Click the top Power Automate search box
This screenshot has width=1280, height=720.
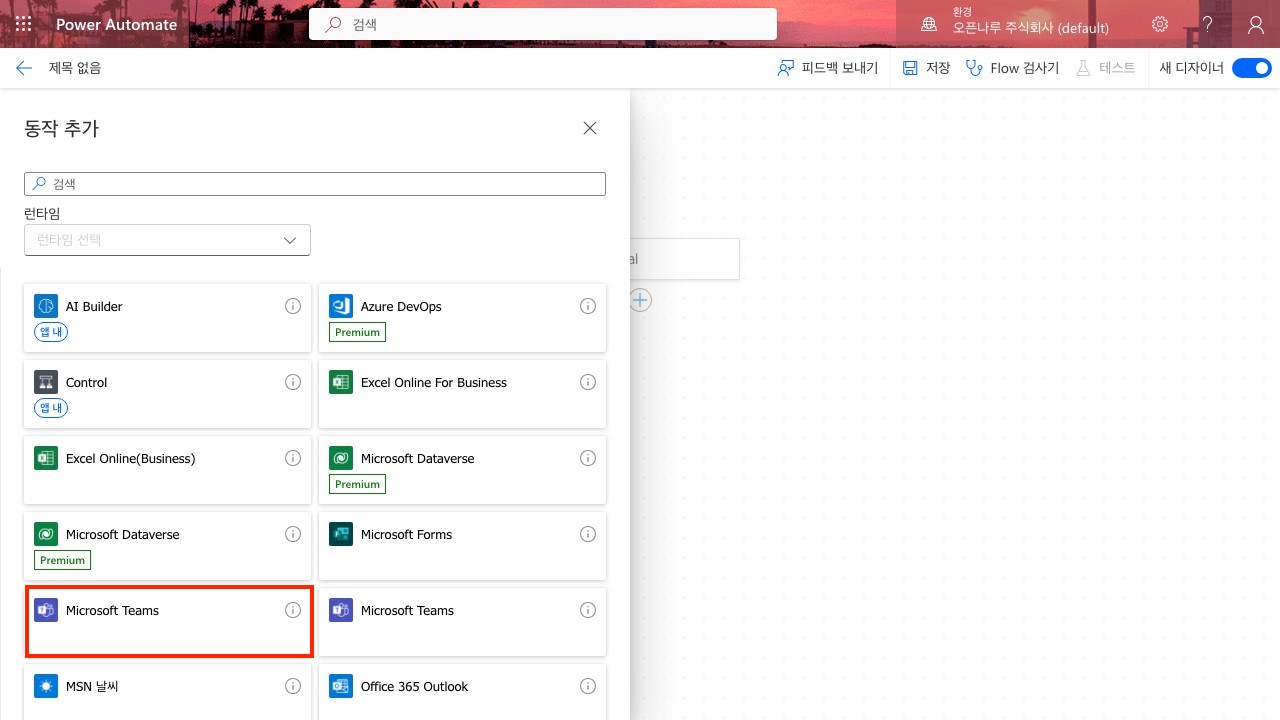[543, 24]
